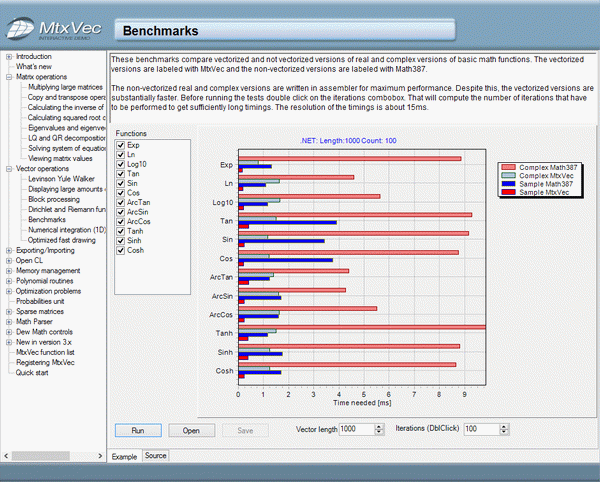
Task: Switch to the Example tab
Action: (124, 456)
